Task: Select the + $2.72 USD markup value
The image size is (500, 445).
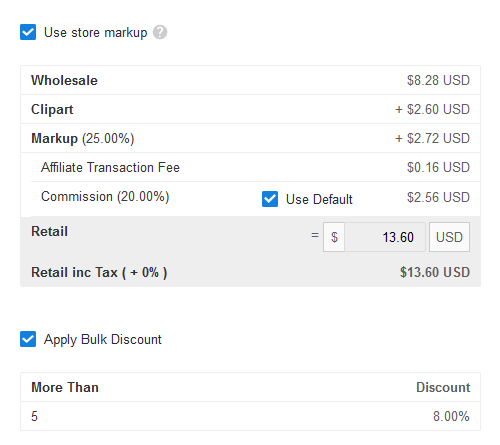Action: (432, 138)
